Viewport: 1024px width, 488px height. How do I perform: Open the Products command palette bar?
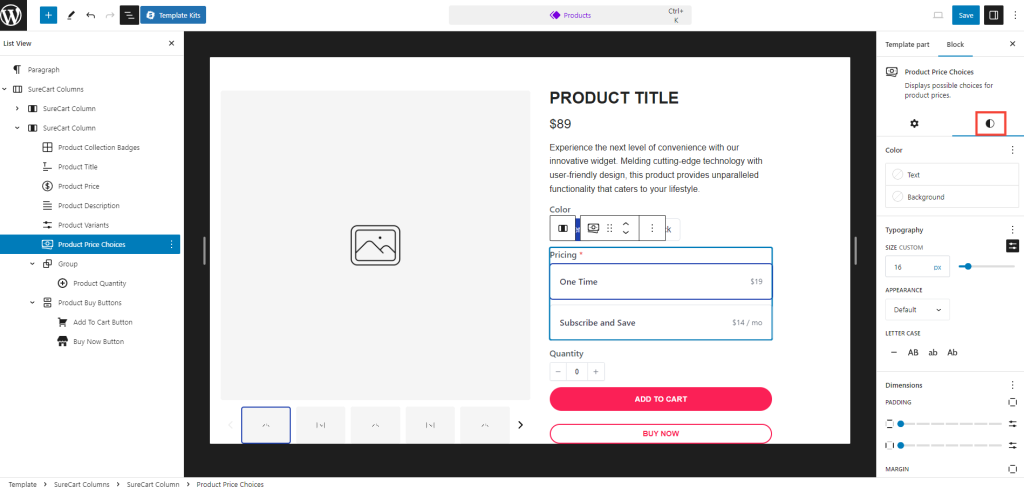pos(569,15)
